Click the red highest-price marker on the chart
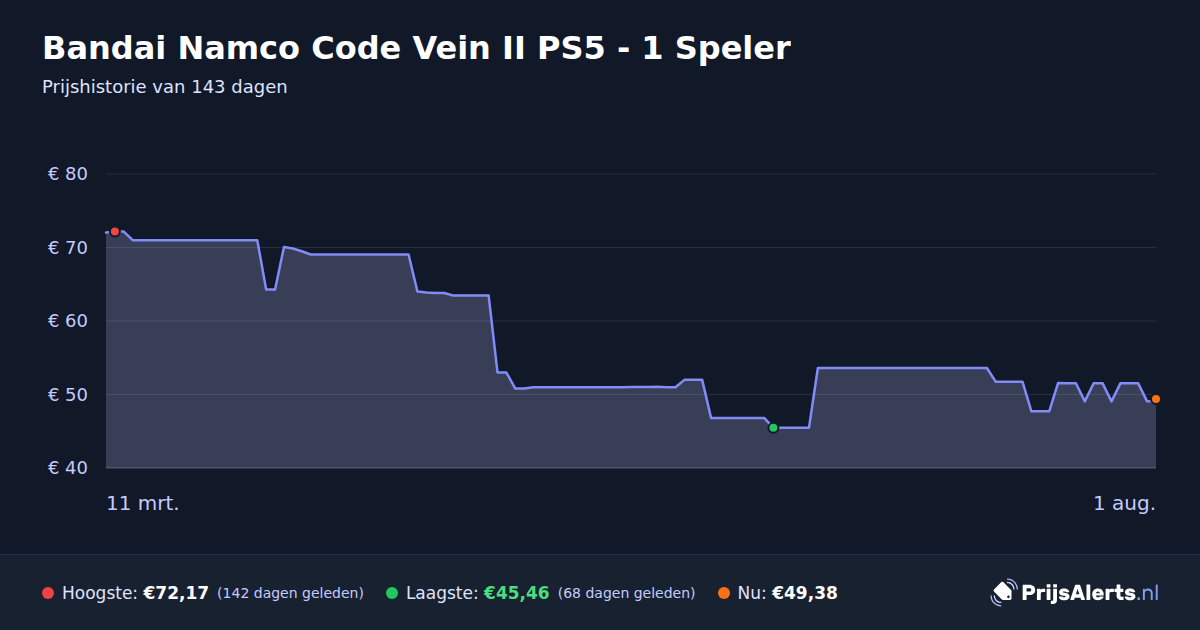The height and width of the screenshot is (630, 1200). pos(115,231)
